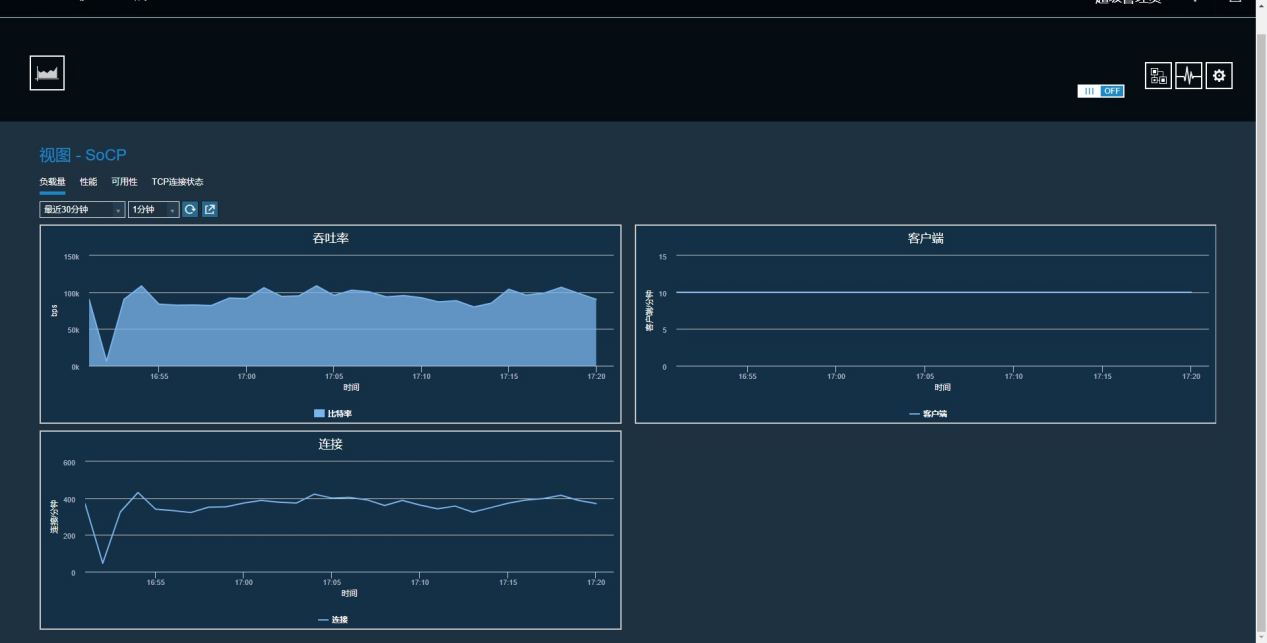Viewport: 1267px width, 643px height.
Task: Open the TCP连接状态 tab
Action: pos(177,182)
